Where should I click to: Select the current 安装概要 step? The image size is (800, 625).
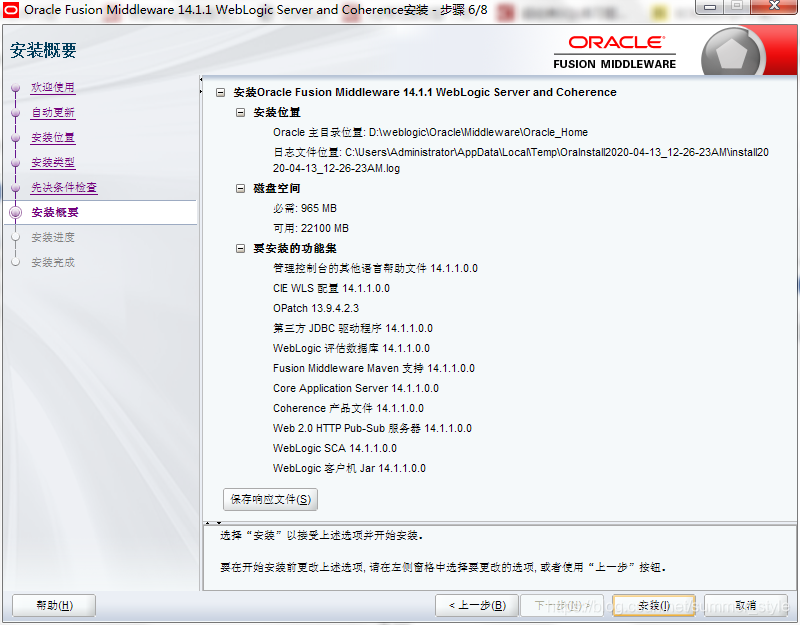coord(55,212)
